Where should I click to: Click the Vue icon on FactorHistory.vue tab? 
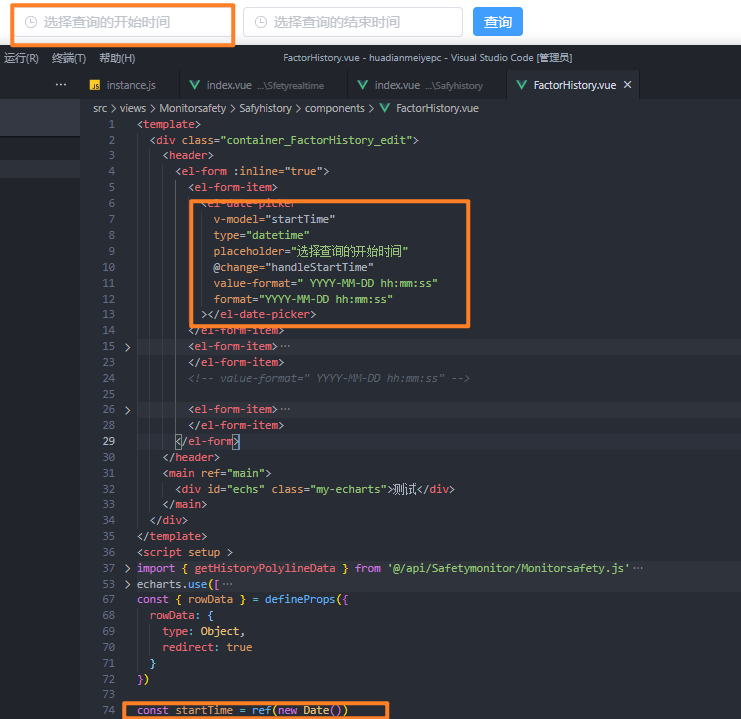click(x=521, y=85)
